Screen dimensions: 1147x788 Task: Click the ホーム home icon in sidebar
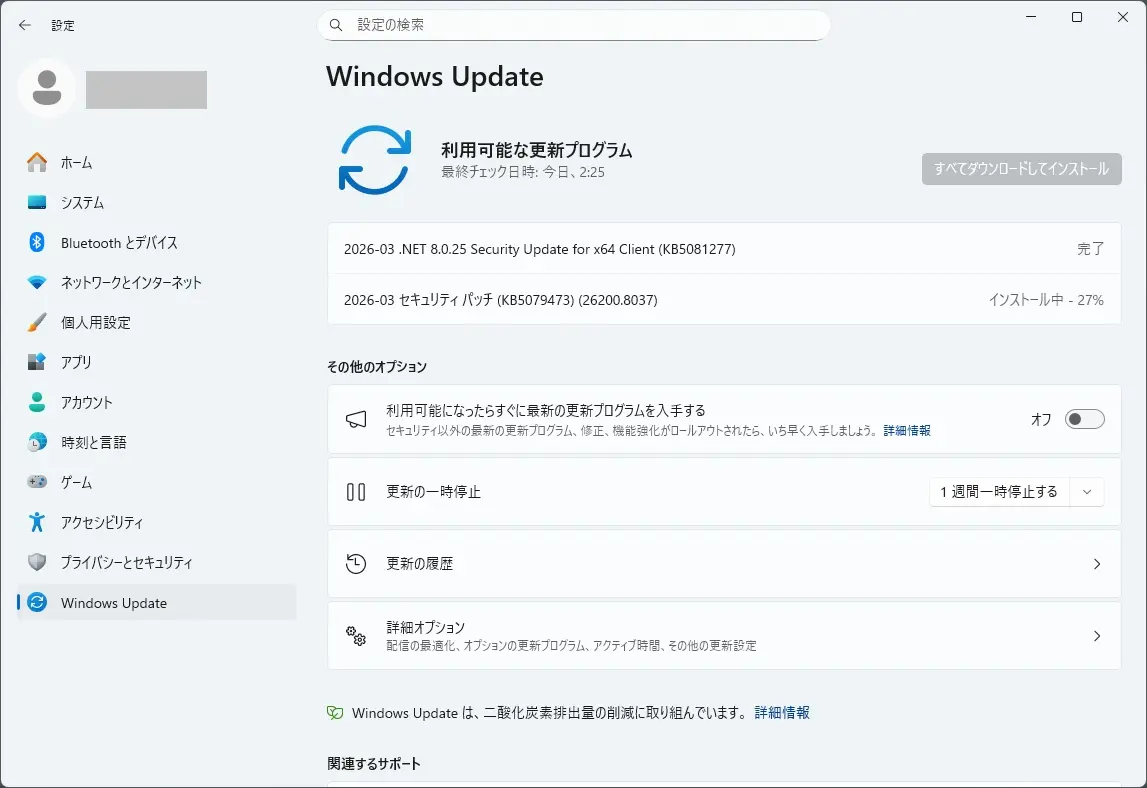(37, 162)
